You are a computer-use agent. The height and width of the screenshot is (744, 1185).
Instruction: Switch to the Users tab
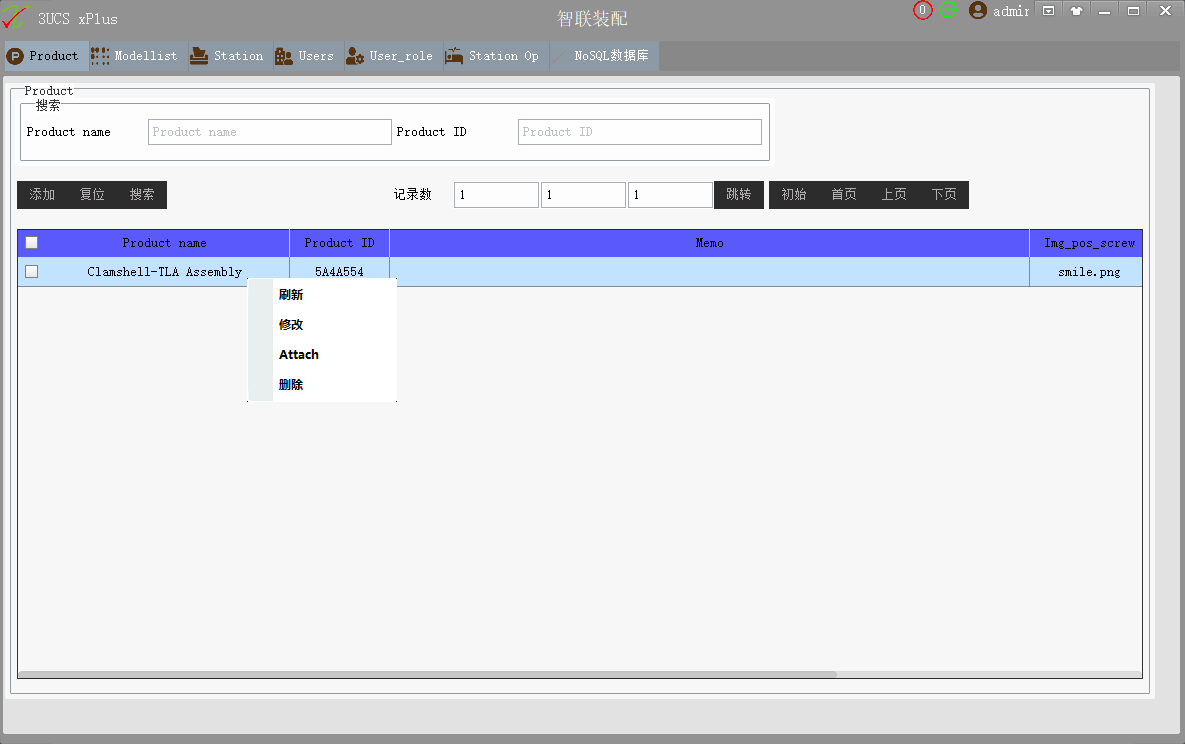(308, 56)
